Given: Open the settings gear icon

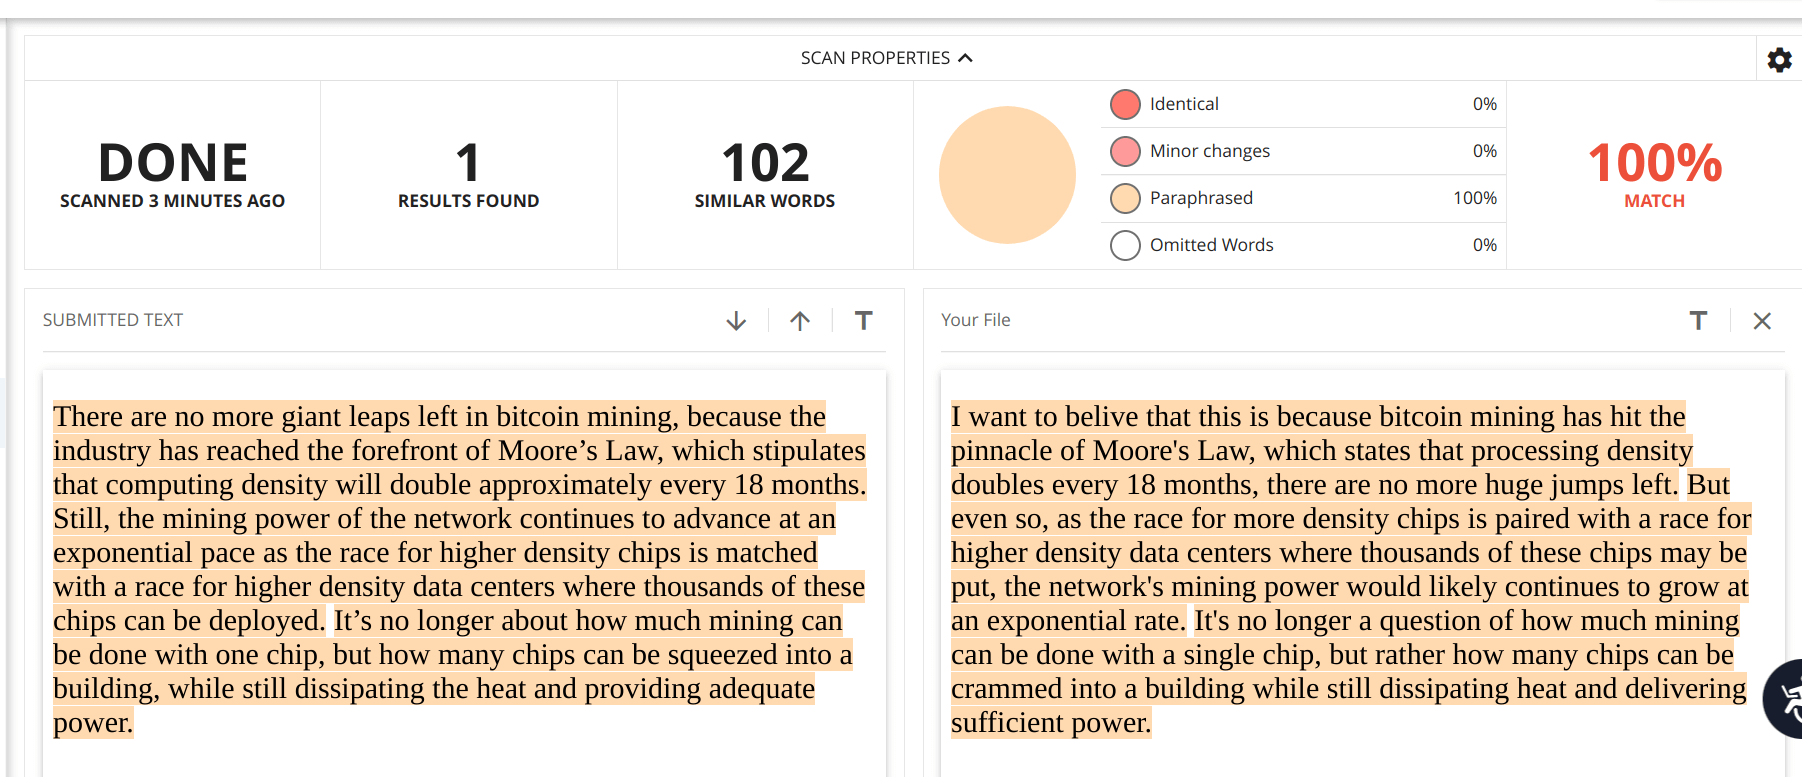Looking at the screenshot, I should pyautogui.click(x=1779, y=60).
